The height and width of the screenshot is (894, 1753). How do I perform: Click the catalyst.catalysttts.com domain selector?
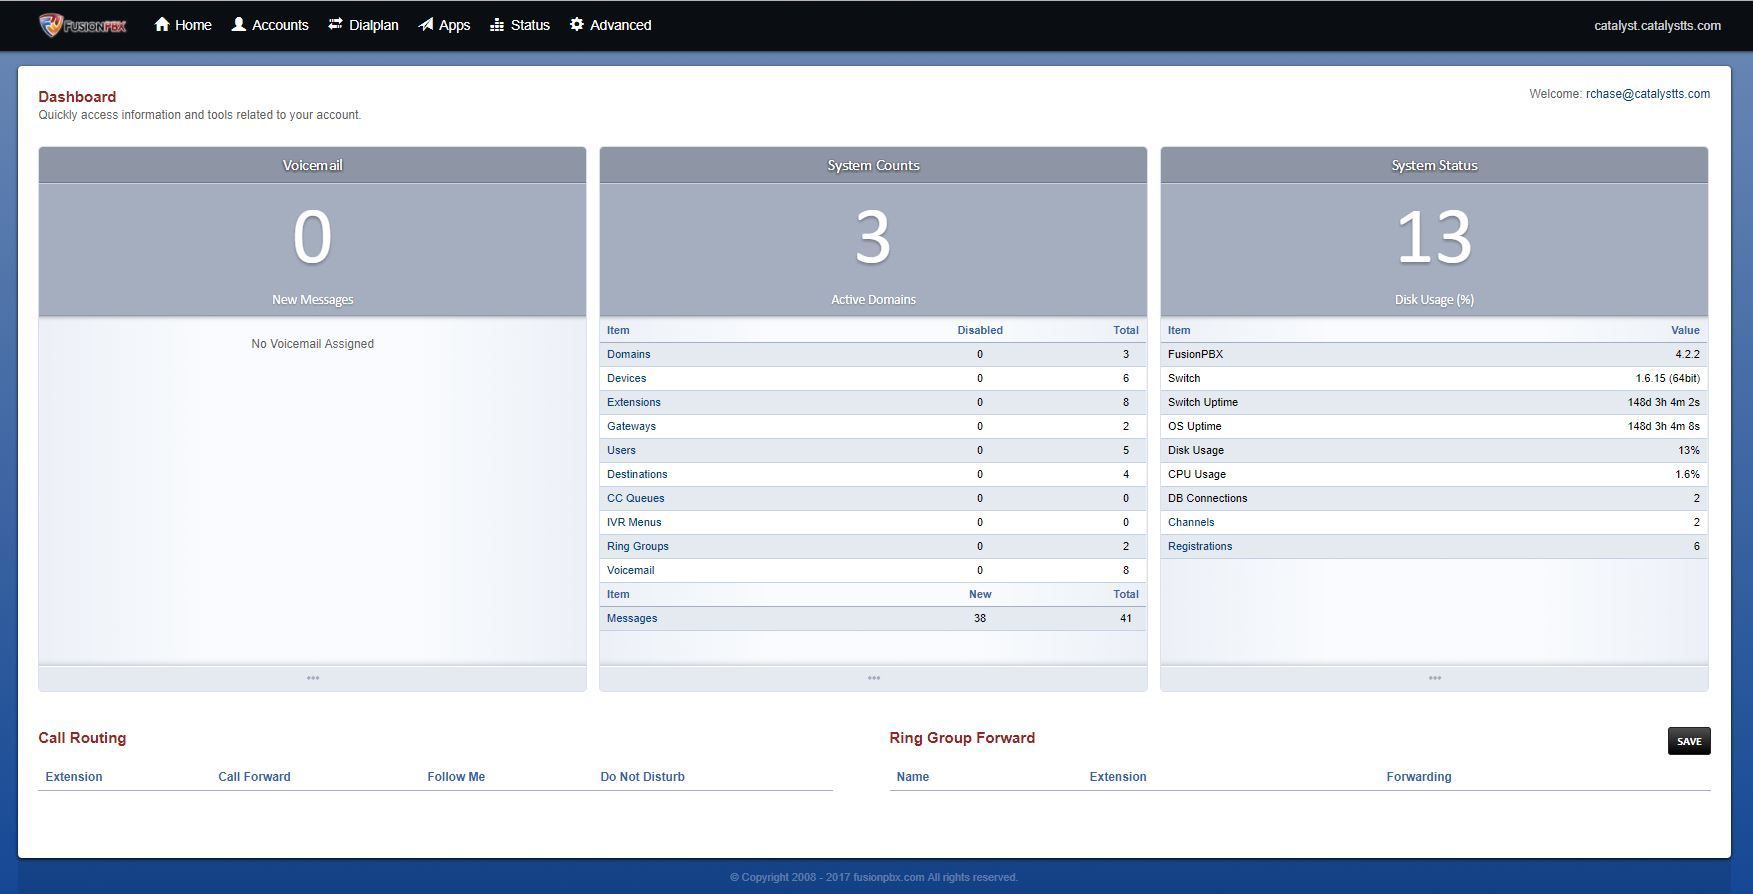(x=1657, y=26)
